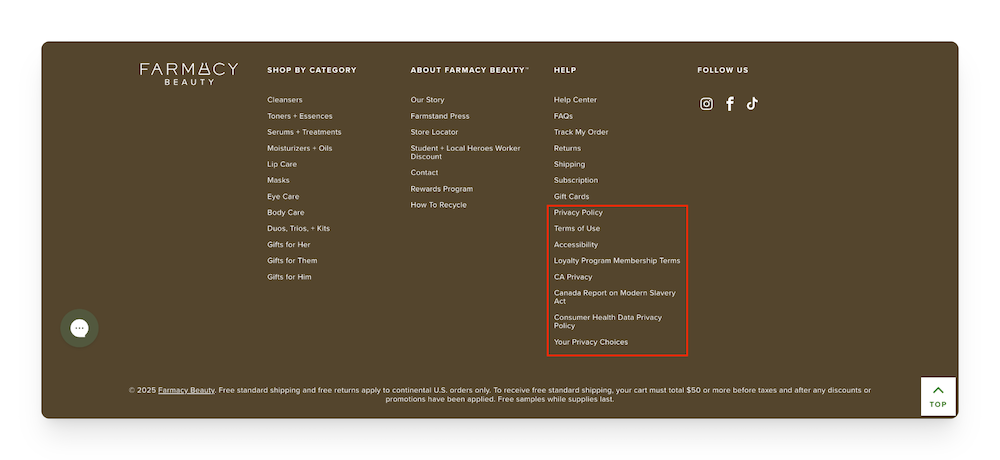Open Farmacy's Instagram page
The height and width of the screenshot is (460, 1000).
[706, 104]
